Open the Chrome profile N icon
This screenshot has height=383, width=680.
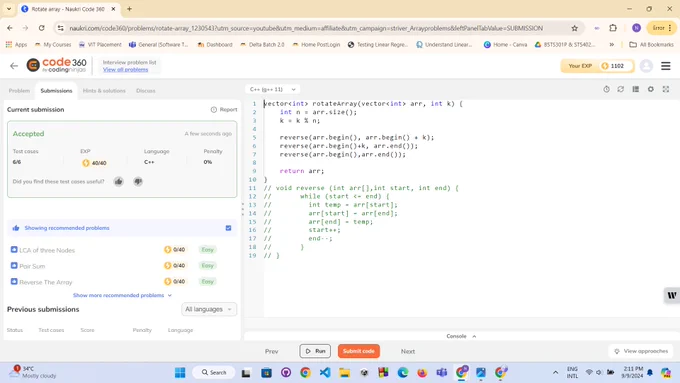(x=636, y=28)
